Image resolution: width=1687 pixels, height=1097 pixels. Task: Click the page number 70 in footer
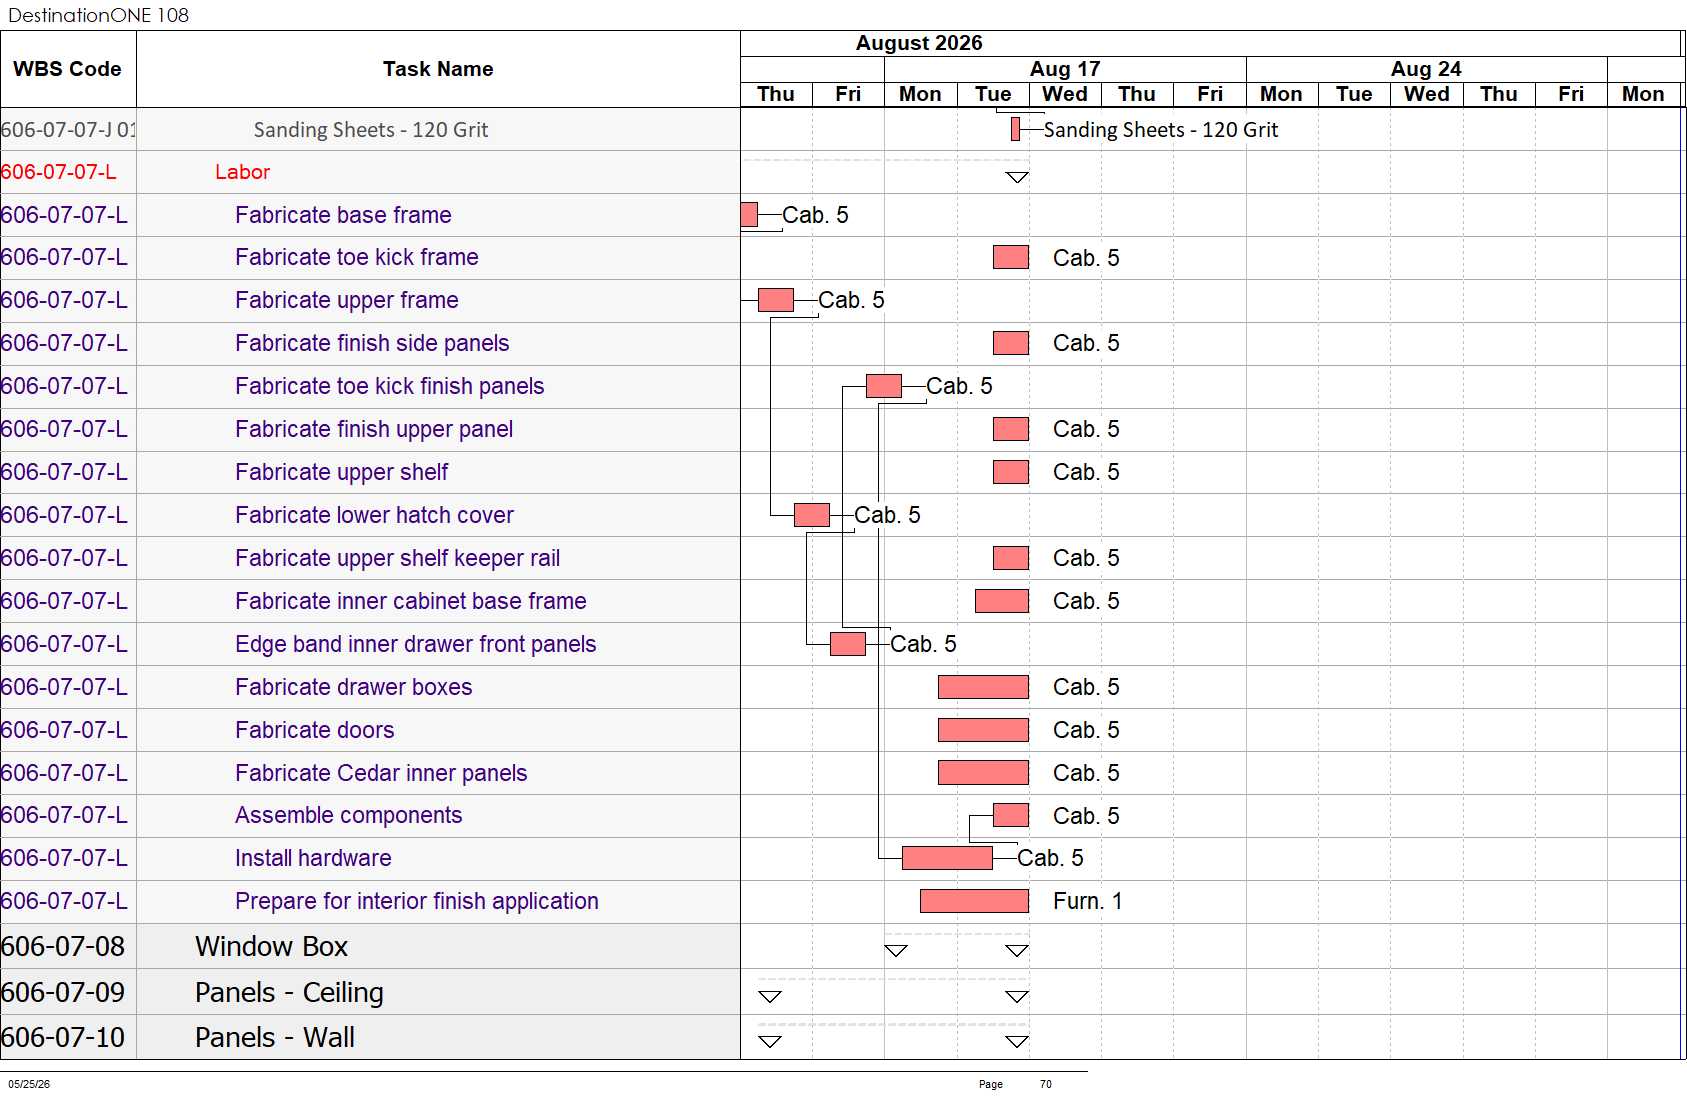click(1046, 1084)
